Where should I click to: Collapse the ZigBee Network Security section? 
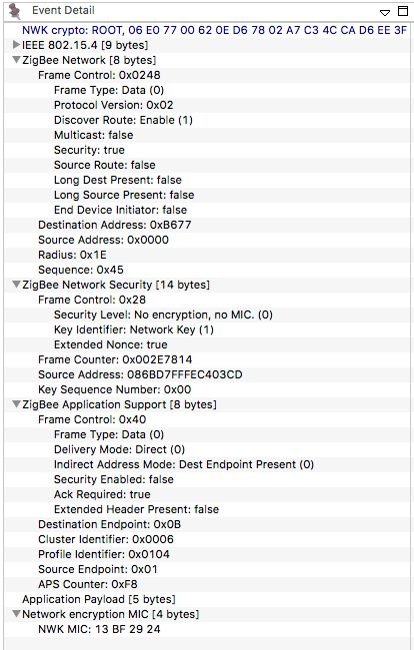coord(17,284)
